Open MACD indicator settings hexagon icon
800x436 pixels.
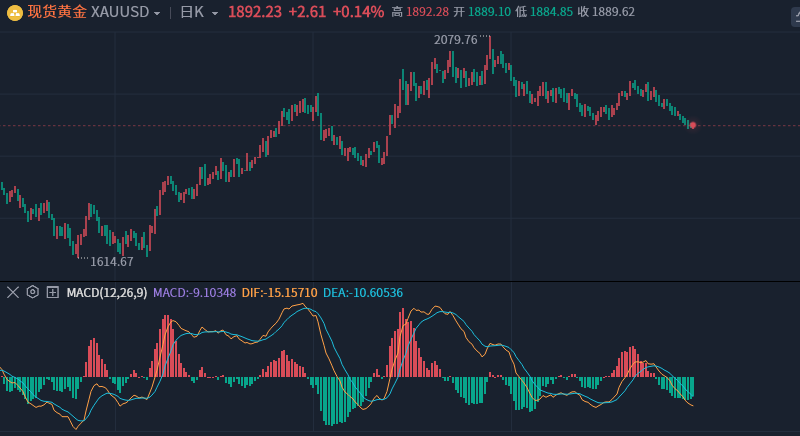point(33,292)
